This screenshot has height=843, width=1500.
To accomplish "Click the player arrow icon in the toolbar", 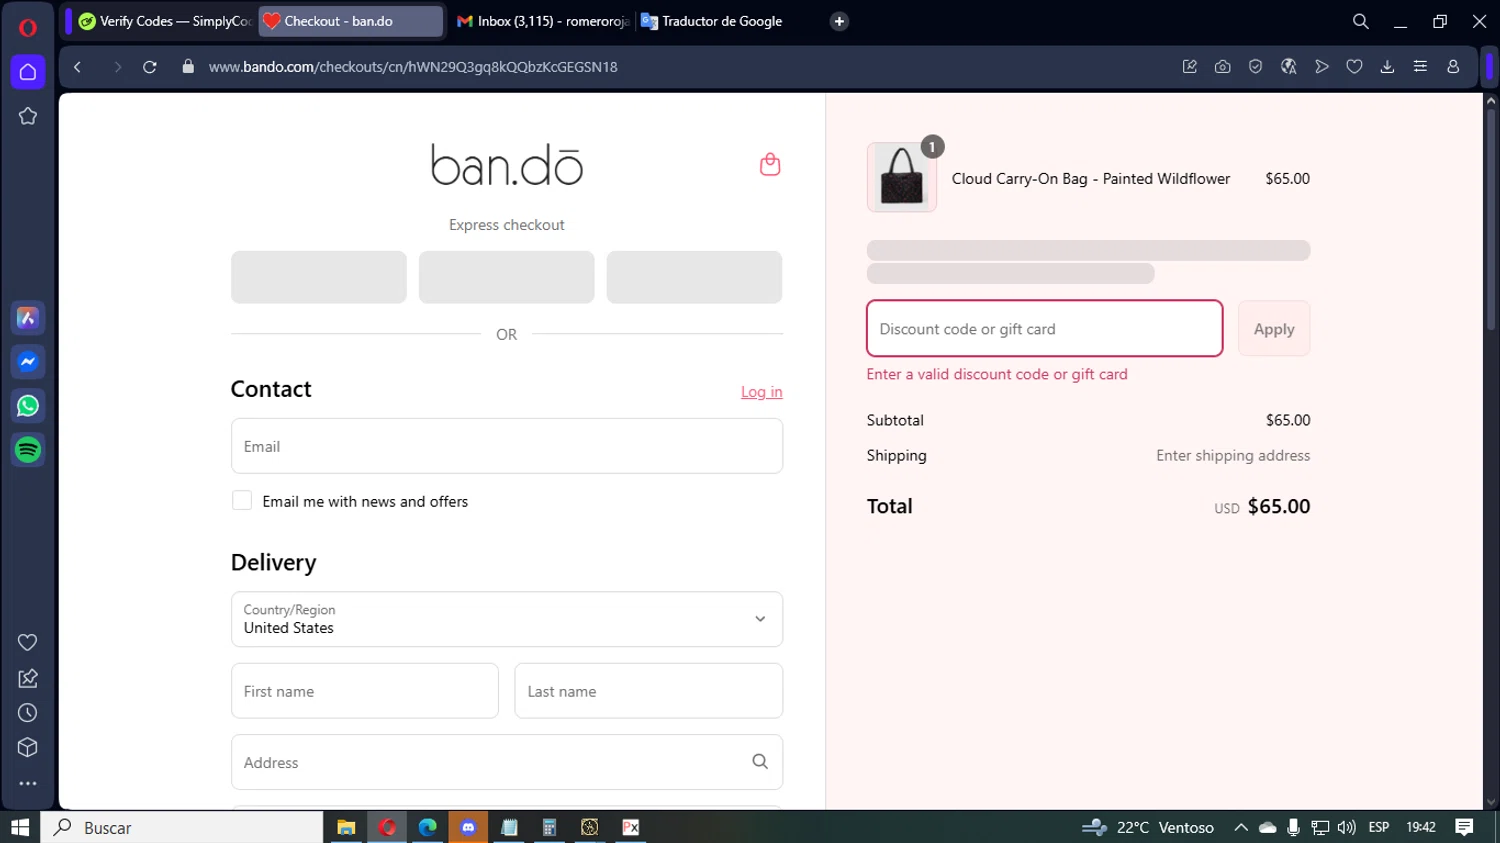I will 1321,67.
